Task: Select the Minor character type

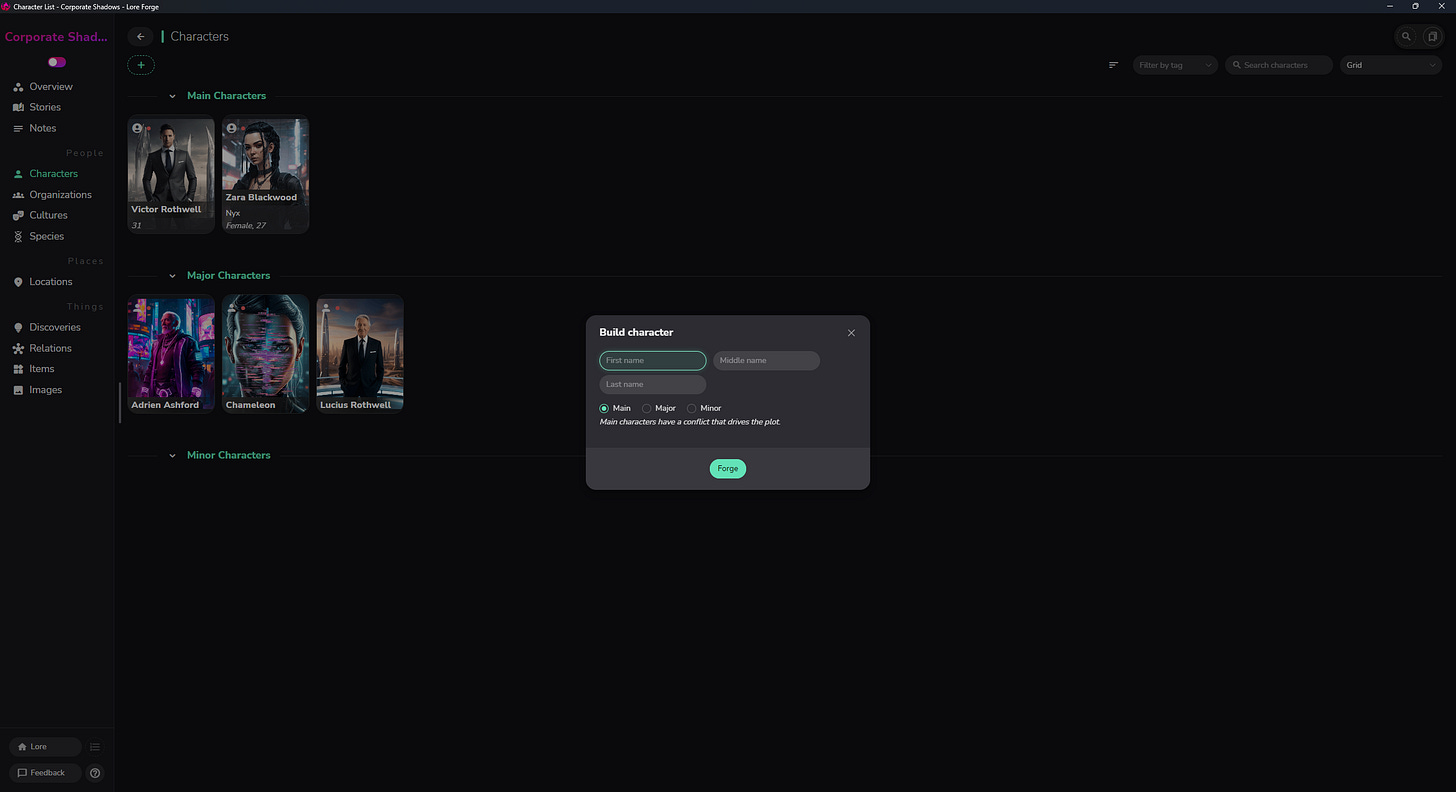Action: pos(691,408)
